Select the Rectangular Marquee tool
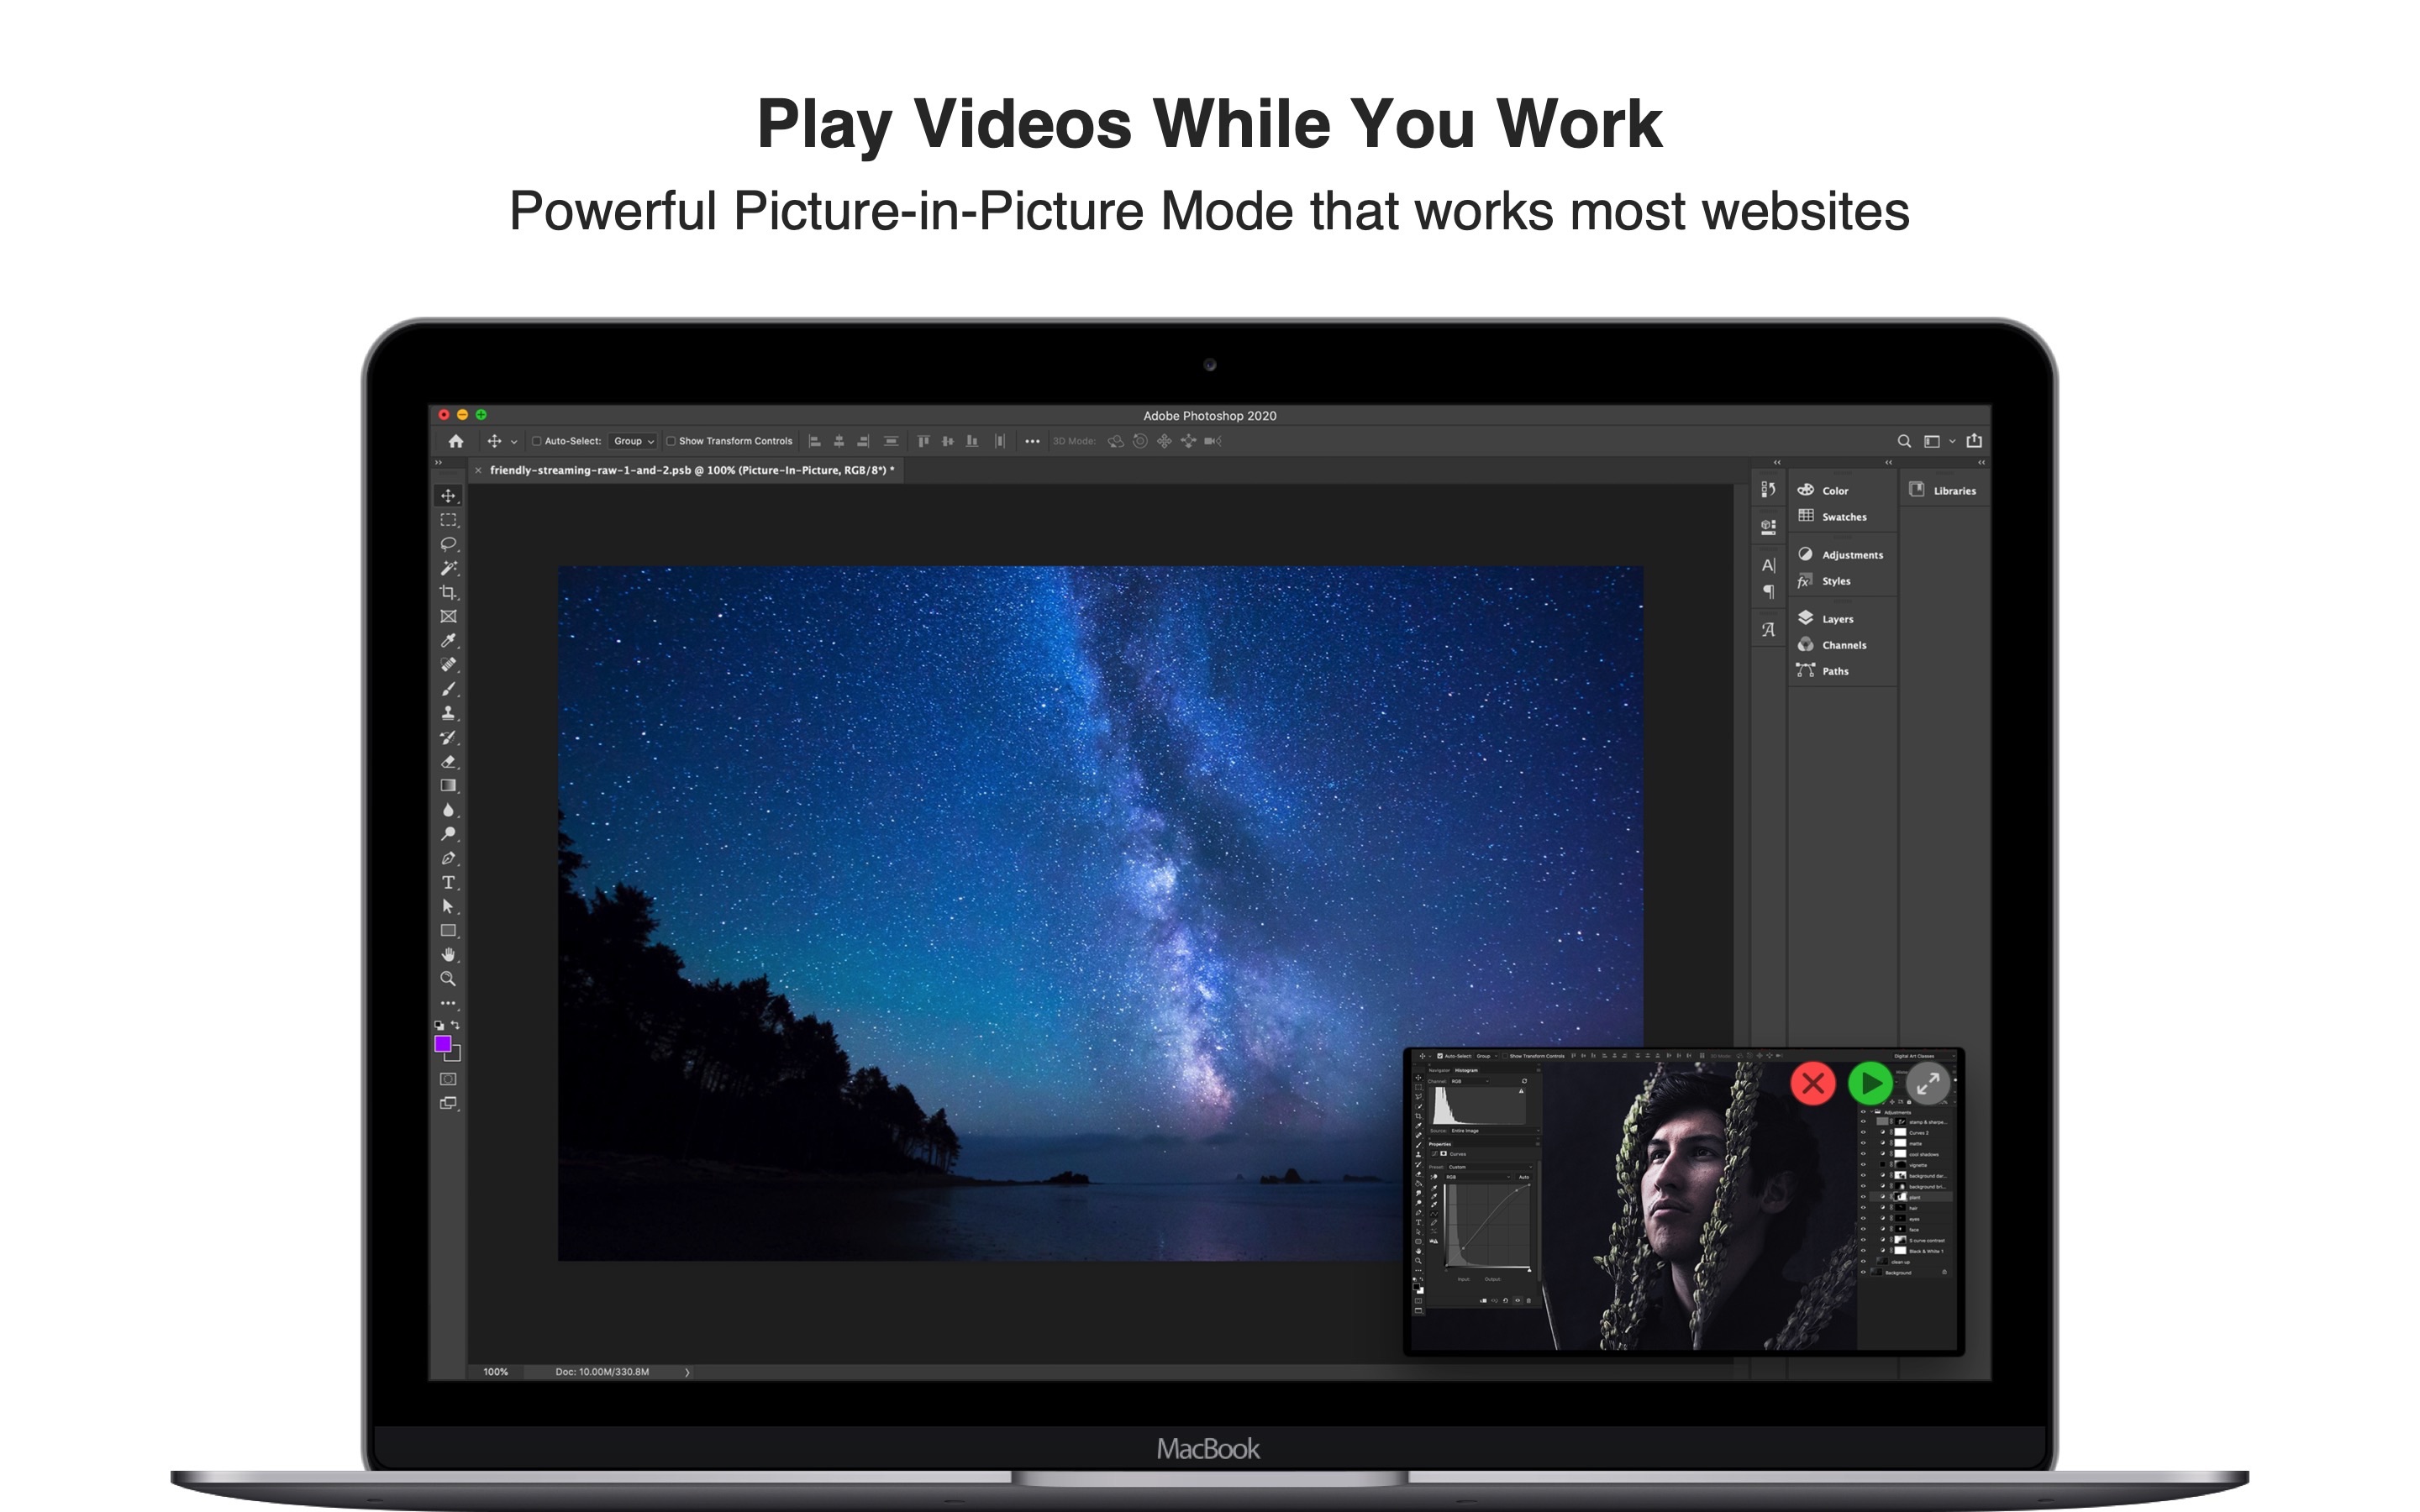The height and width of the screenshot is (1512, 2420). point(448,520)
